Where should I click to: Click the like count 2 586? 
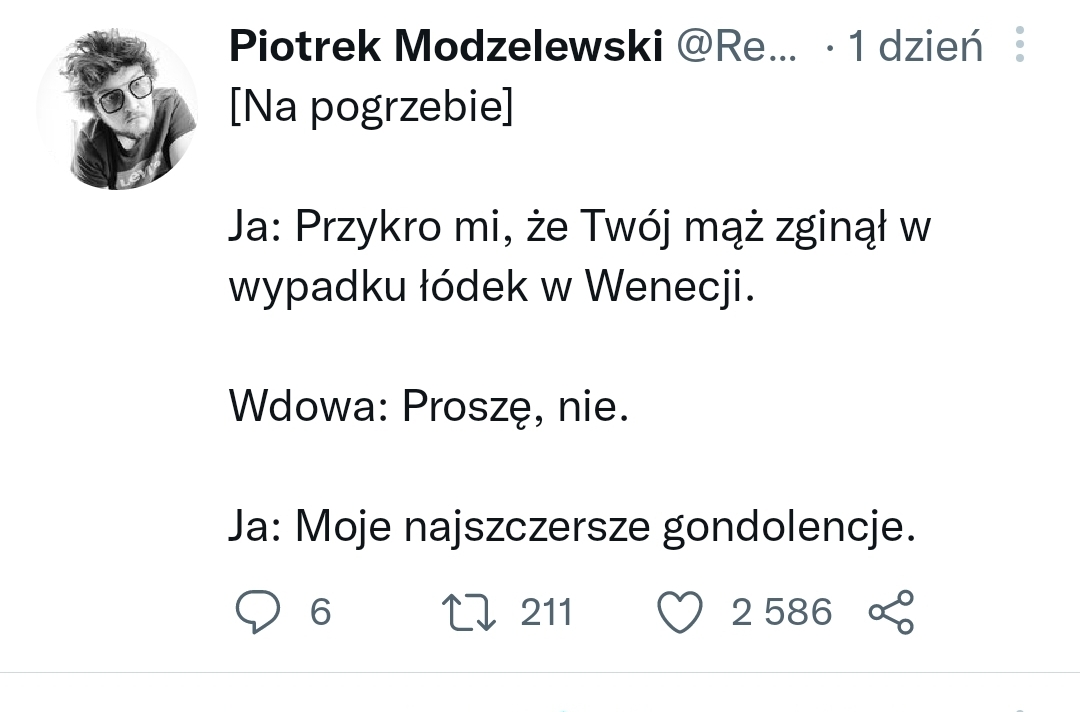coord(781,611)
